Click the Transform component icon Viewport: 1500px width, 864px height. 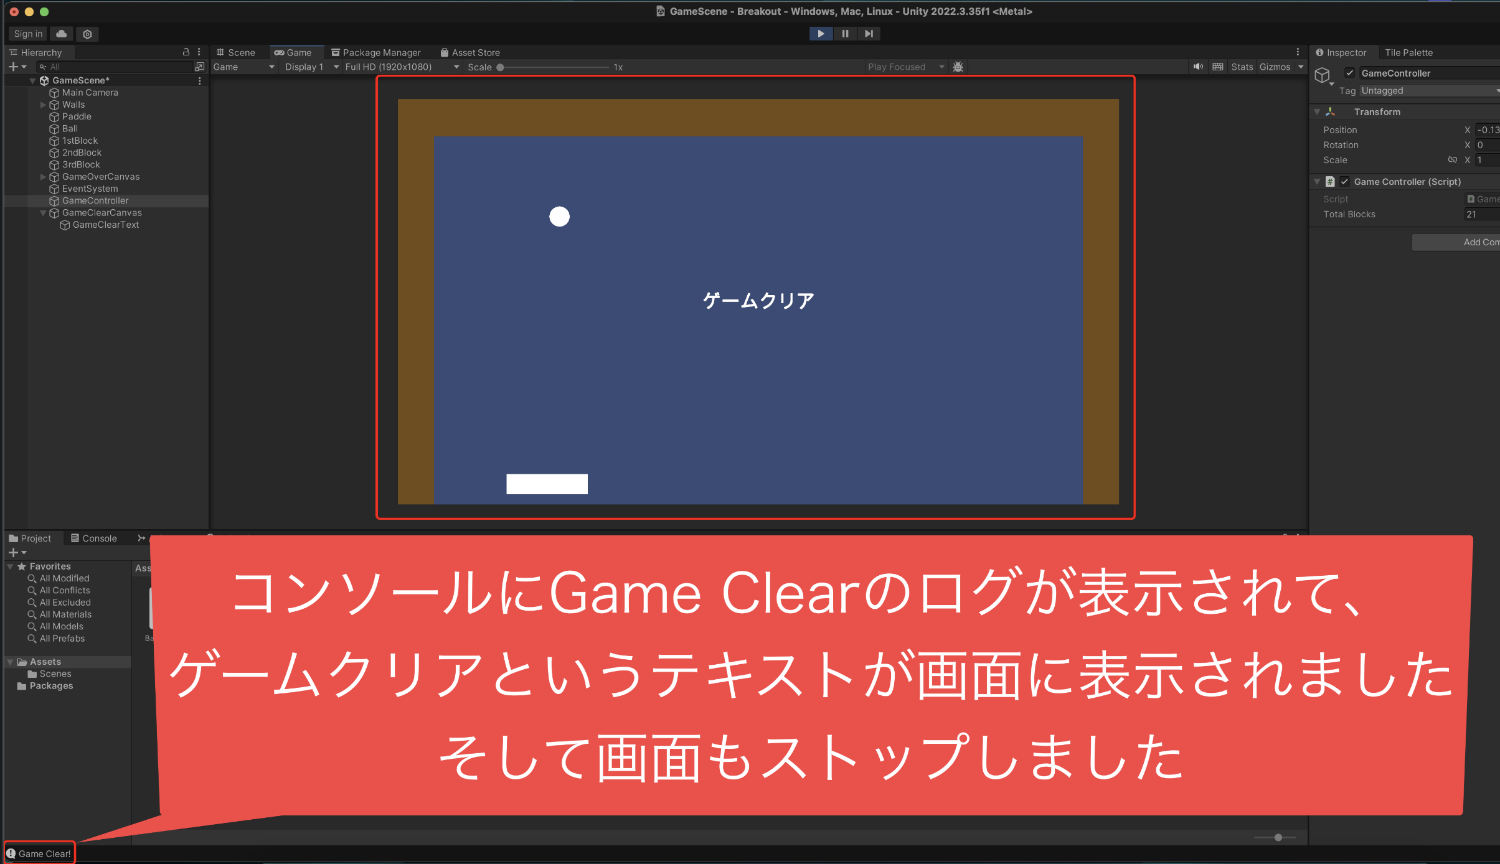point(1330,112)
